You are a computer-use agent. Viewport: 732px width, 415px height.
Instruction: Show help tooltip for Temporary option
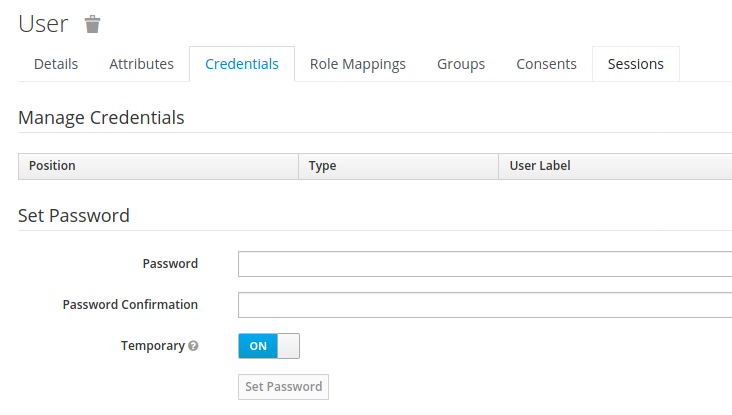pos(193,346)
